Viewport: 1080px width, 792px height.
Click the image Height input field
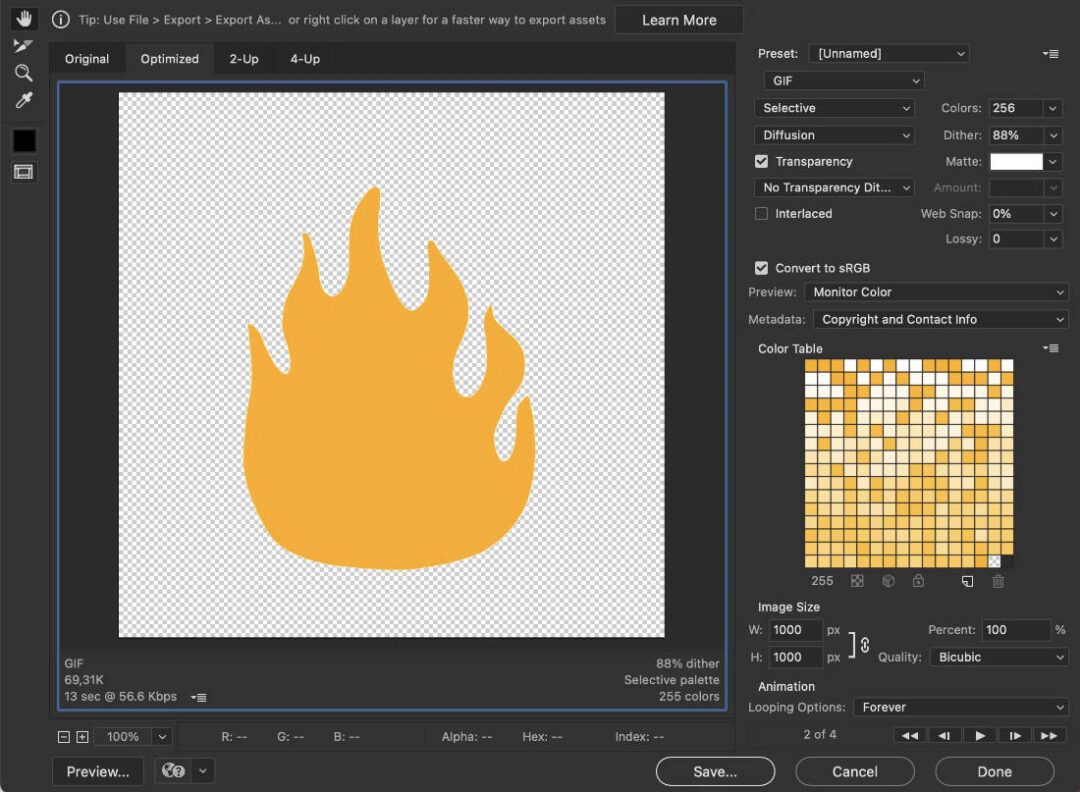pos(796,657)
